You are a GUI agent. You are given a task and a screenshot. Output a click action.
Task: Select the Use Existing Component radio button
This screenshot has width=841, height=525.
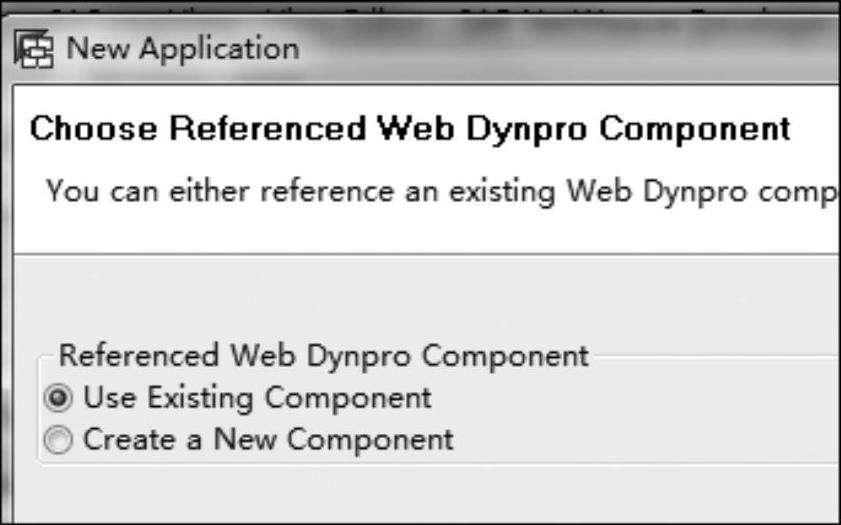click(58, 398)
